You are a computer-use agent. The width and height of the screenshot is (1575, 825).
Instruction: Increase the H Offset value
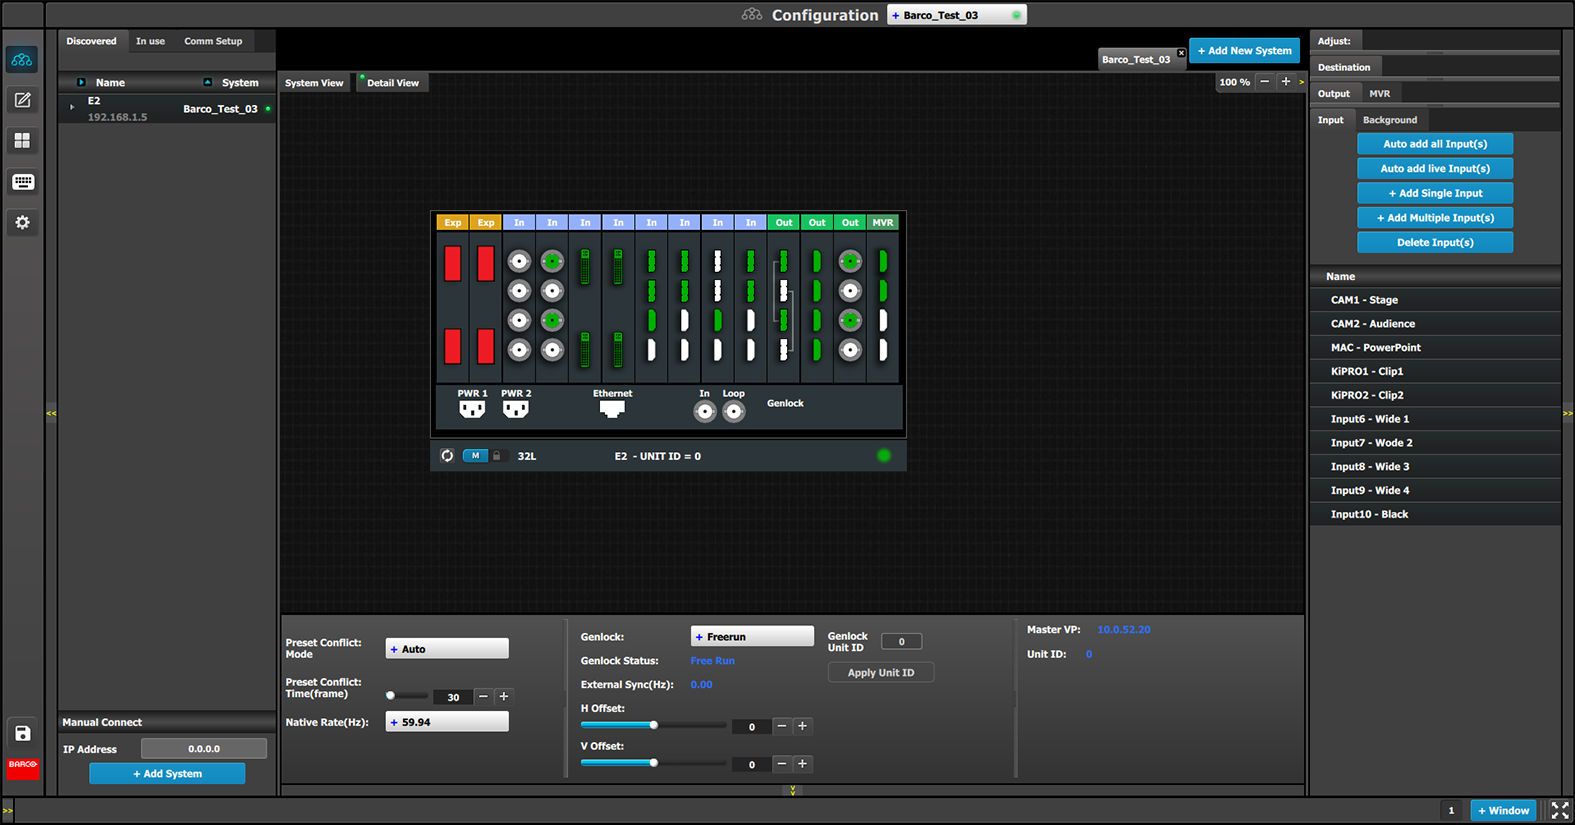pyautogui.click(x=802, y=726)
